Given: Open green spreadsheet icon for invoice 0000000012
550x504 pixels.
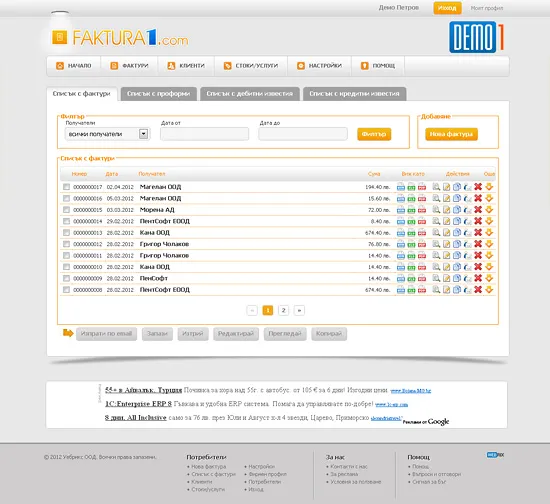Looking at the screenshot, I should tap(411, 244).
